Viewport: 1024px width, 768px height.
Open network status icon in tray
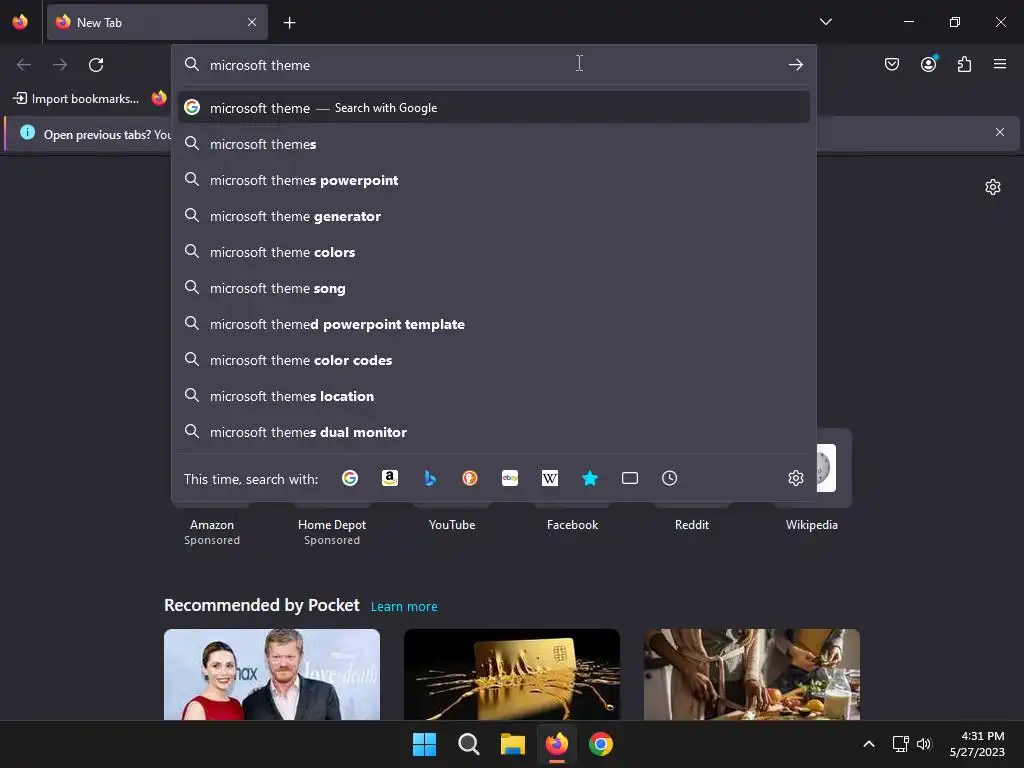coord(901,744)
